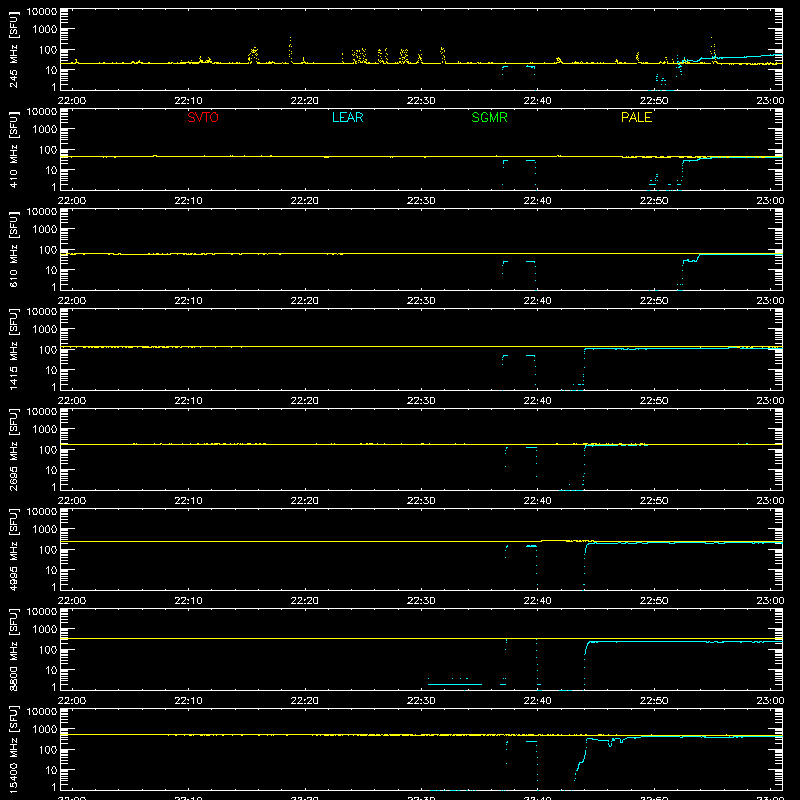800x800 pixels.
Task: Click 22:40 tick under the 245 MHz panel
Action: click(x=537, y=101)
